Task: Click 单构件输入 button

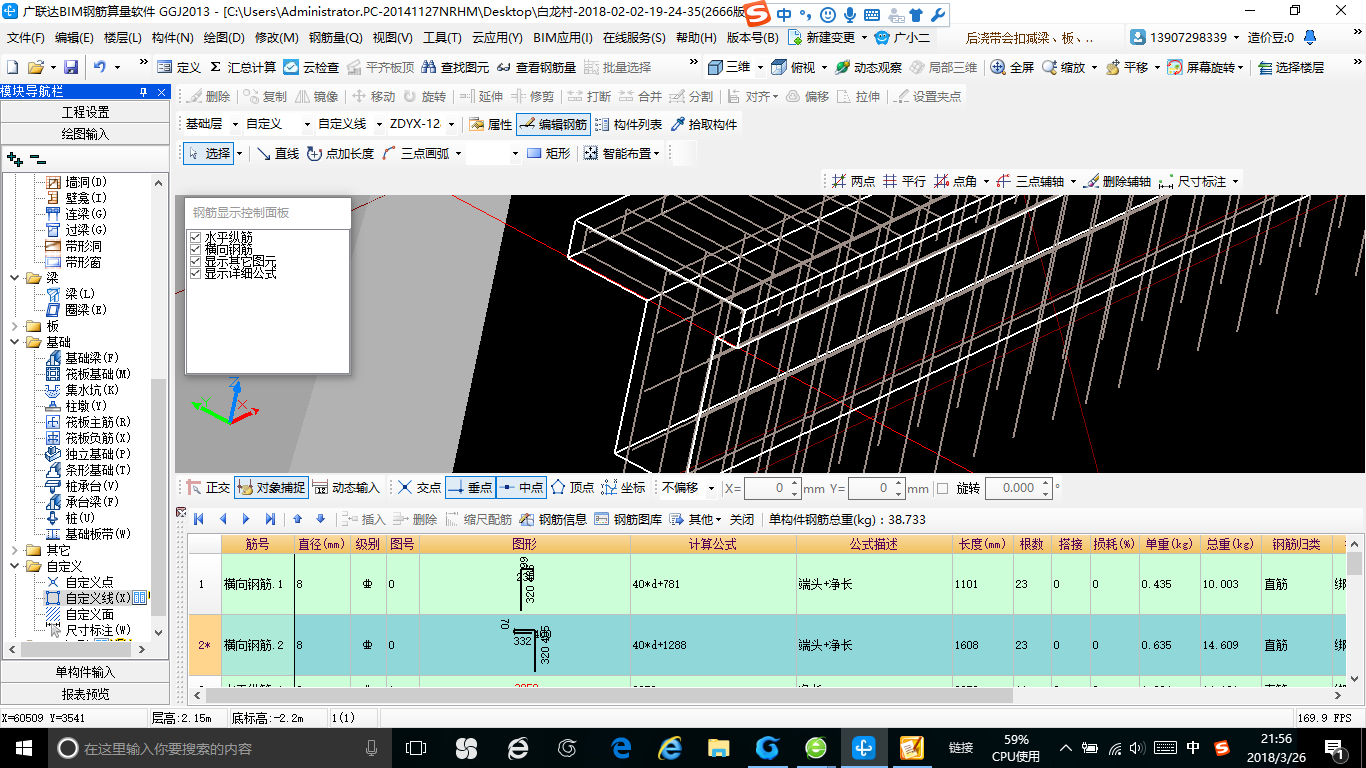Action: pyautogui.click(x=85, y=672)
